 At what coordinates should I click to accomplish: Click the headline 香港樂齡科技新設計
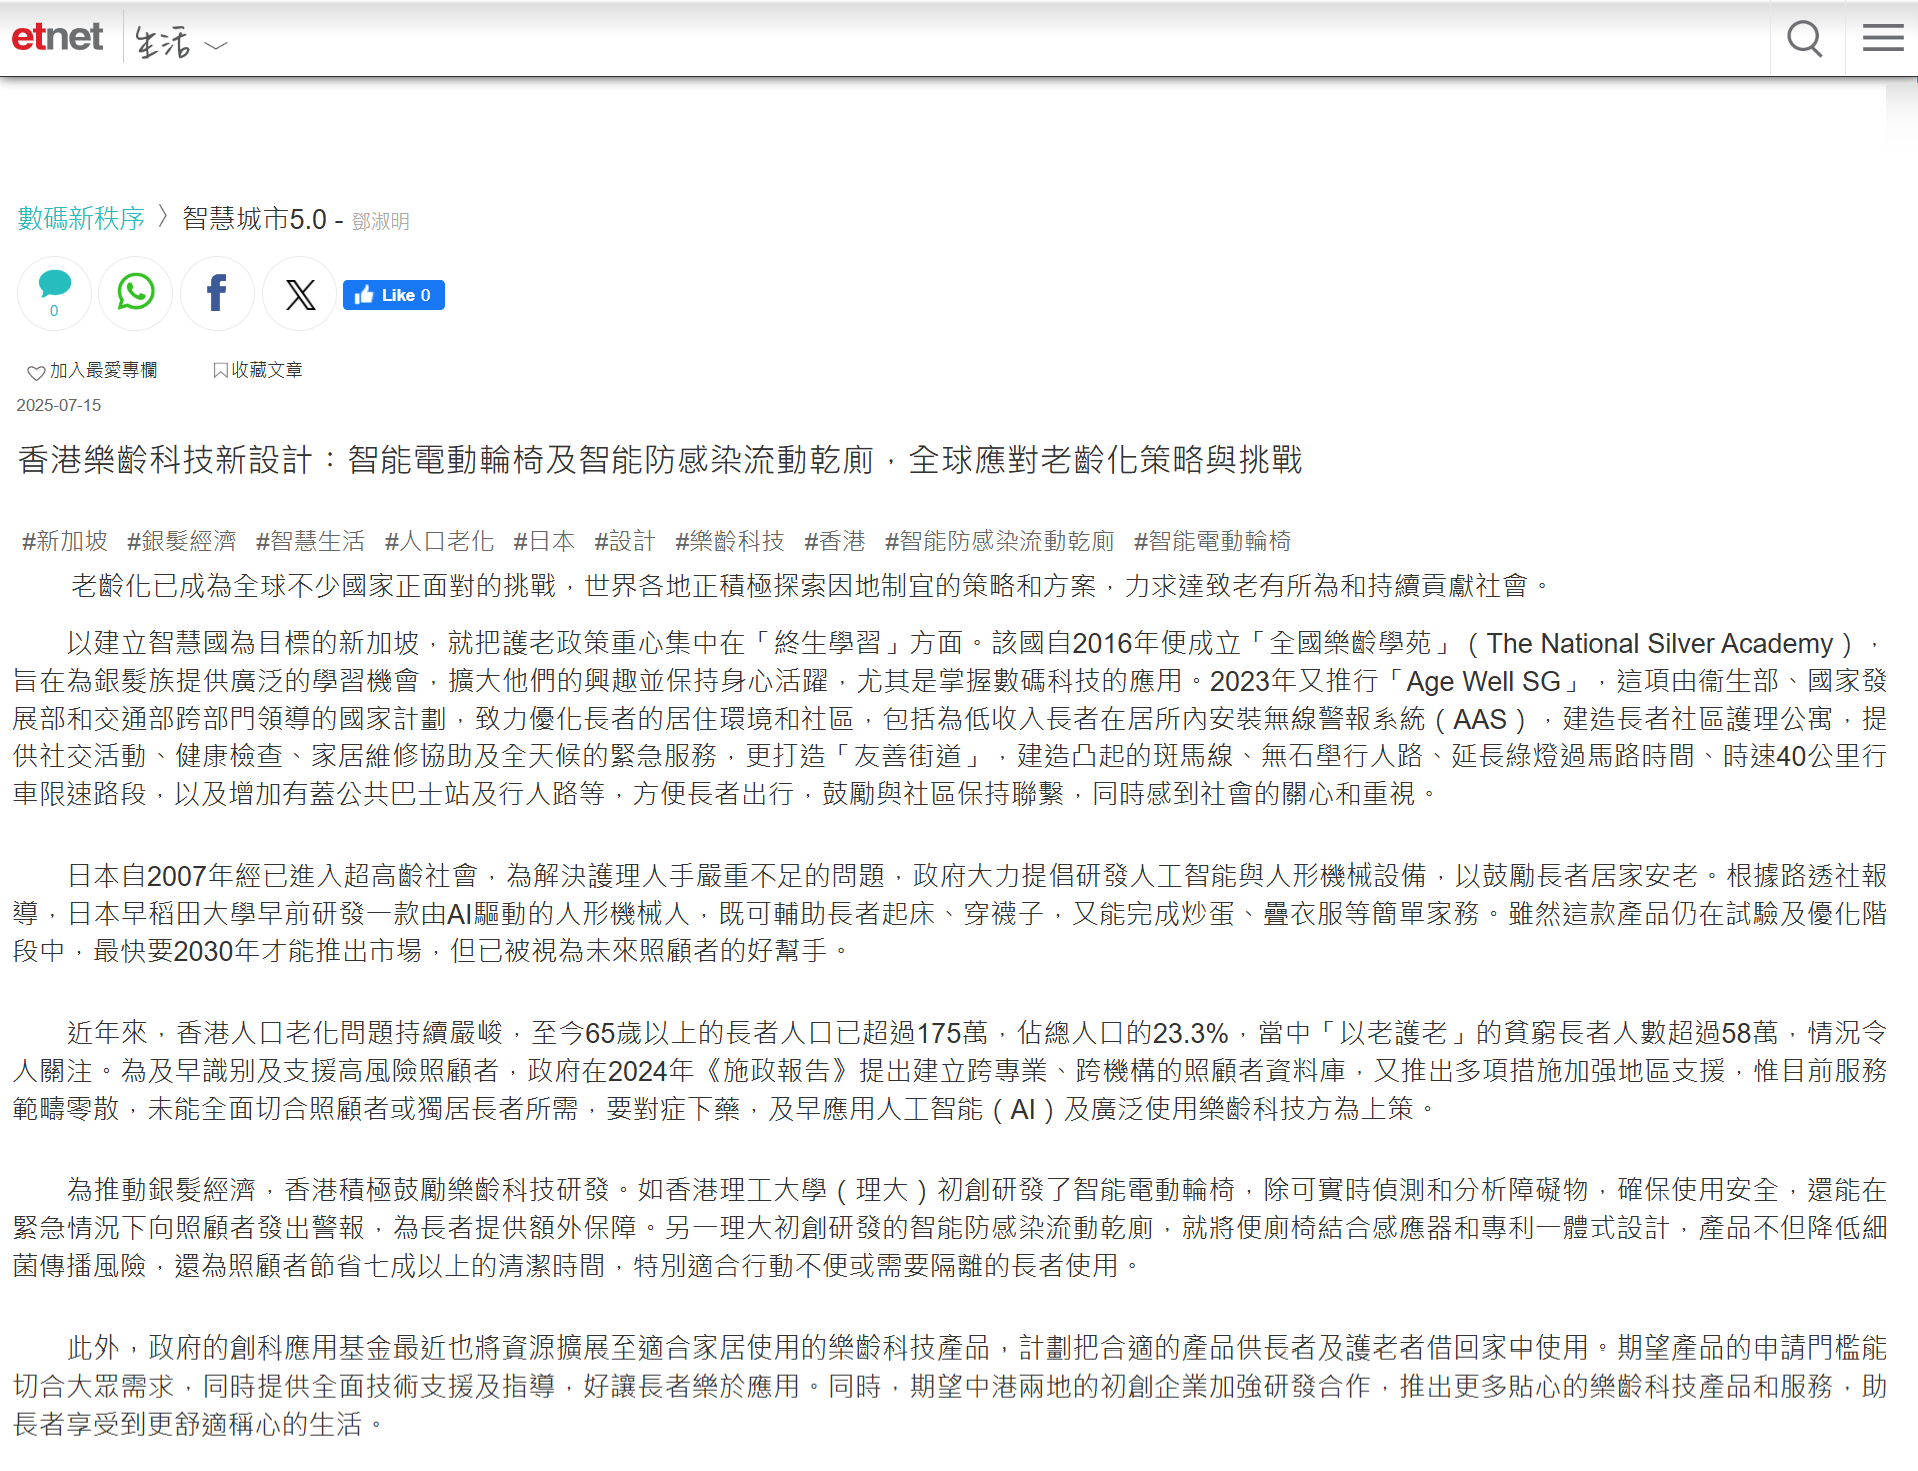click(x=166, y=460)
